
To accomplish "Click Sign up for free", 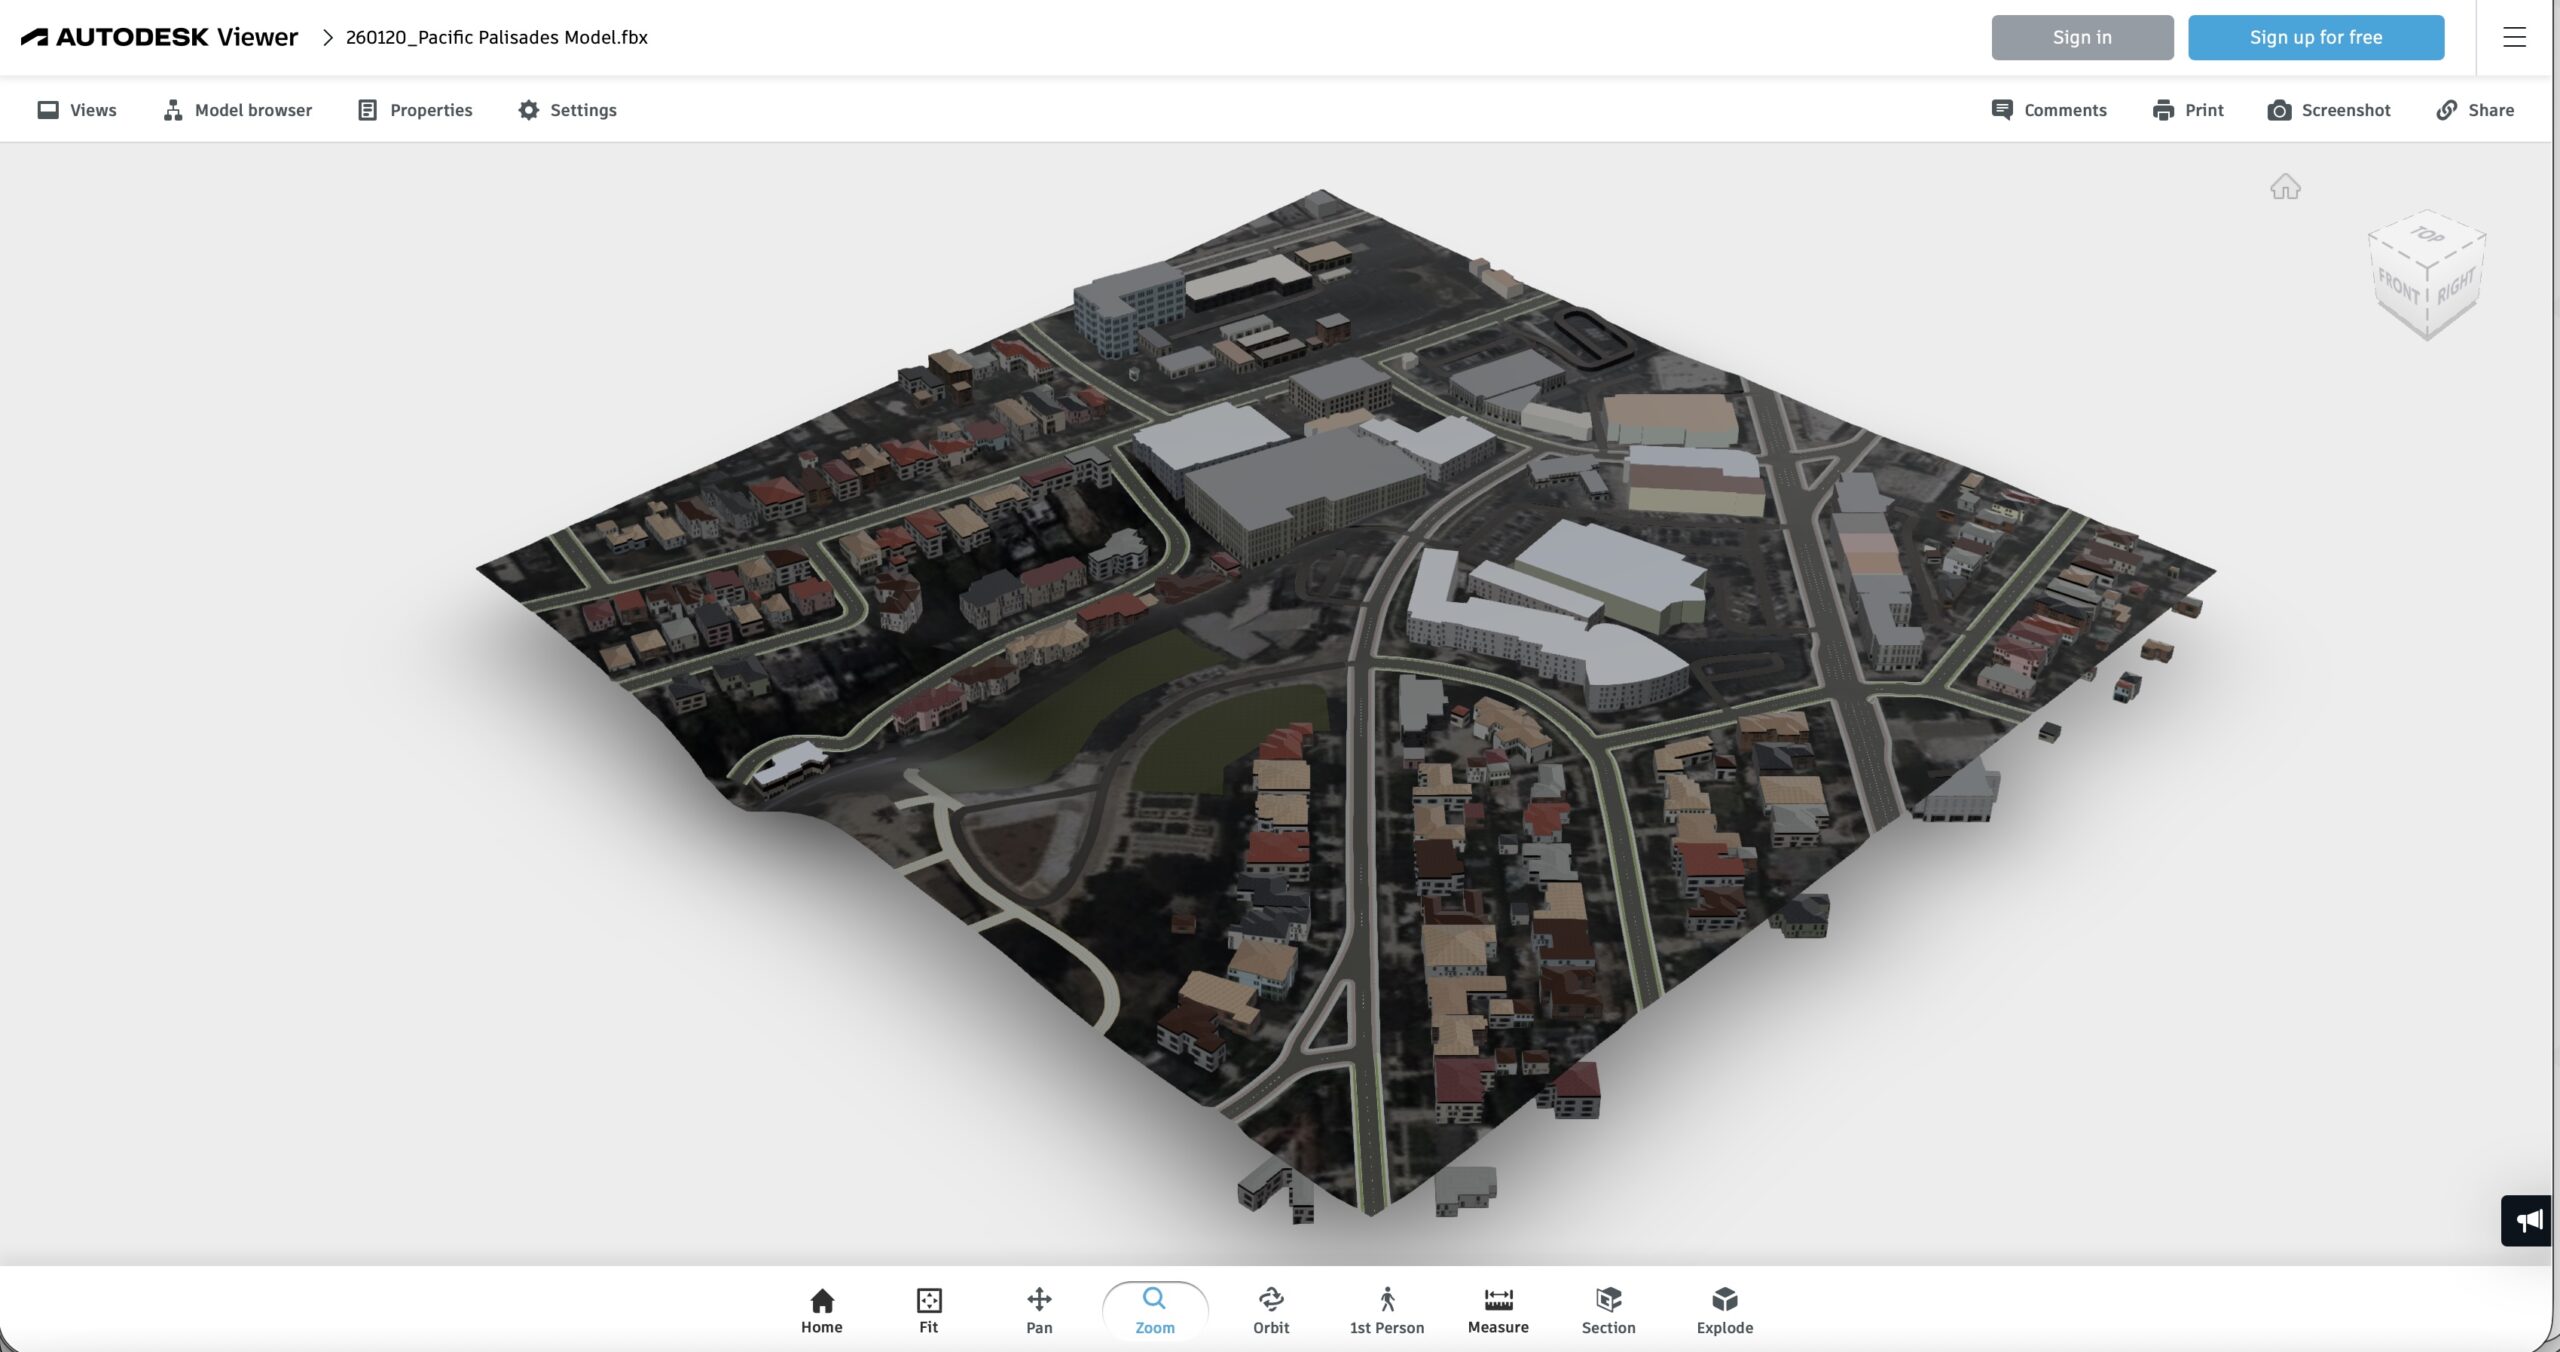I will pos(2315,37).
